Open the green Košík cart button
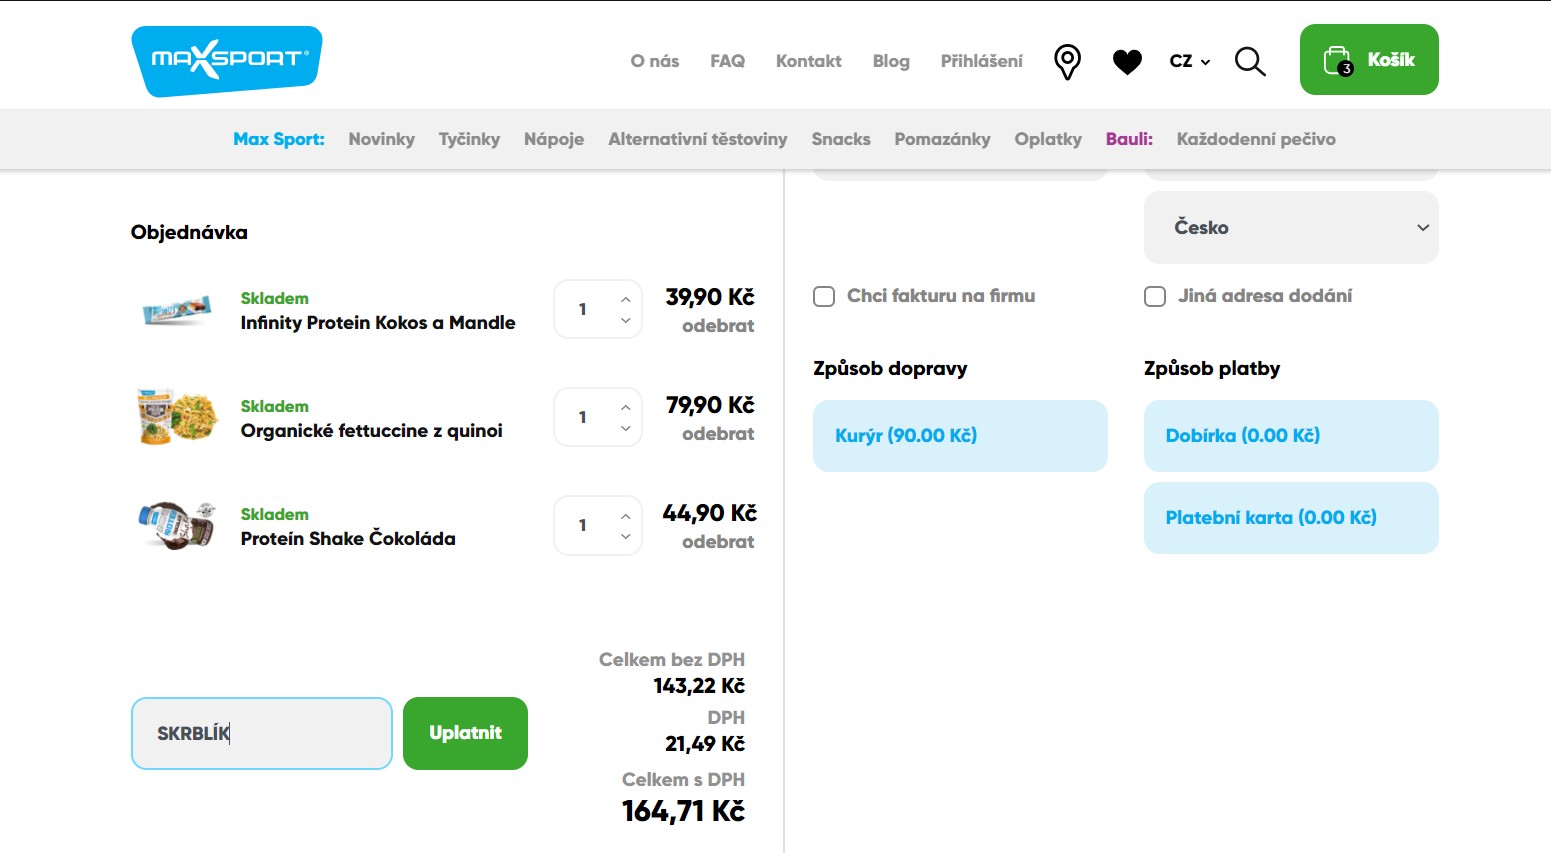The image size is (1551, 853). (1369, 60)
